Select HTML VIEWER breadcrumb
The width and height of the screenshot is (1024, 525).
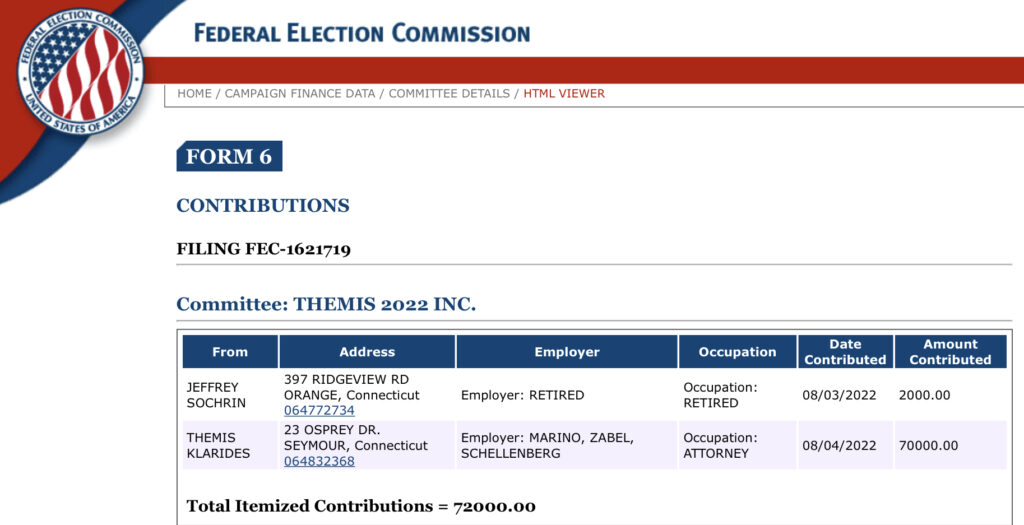(564, 93)
